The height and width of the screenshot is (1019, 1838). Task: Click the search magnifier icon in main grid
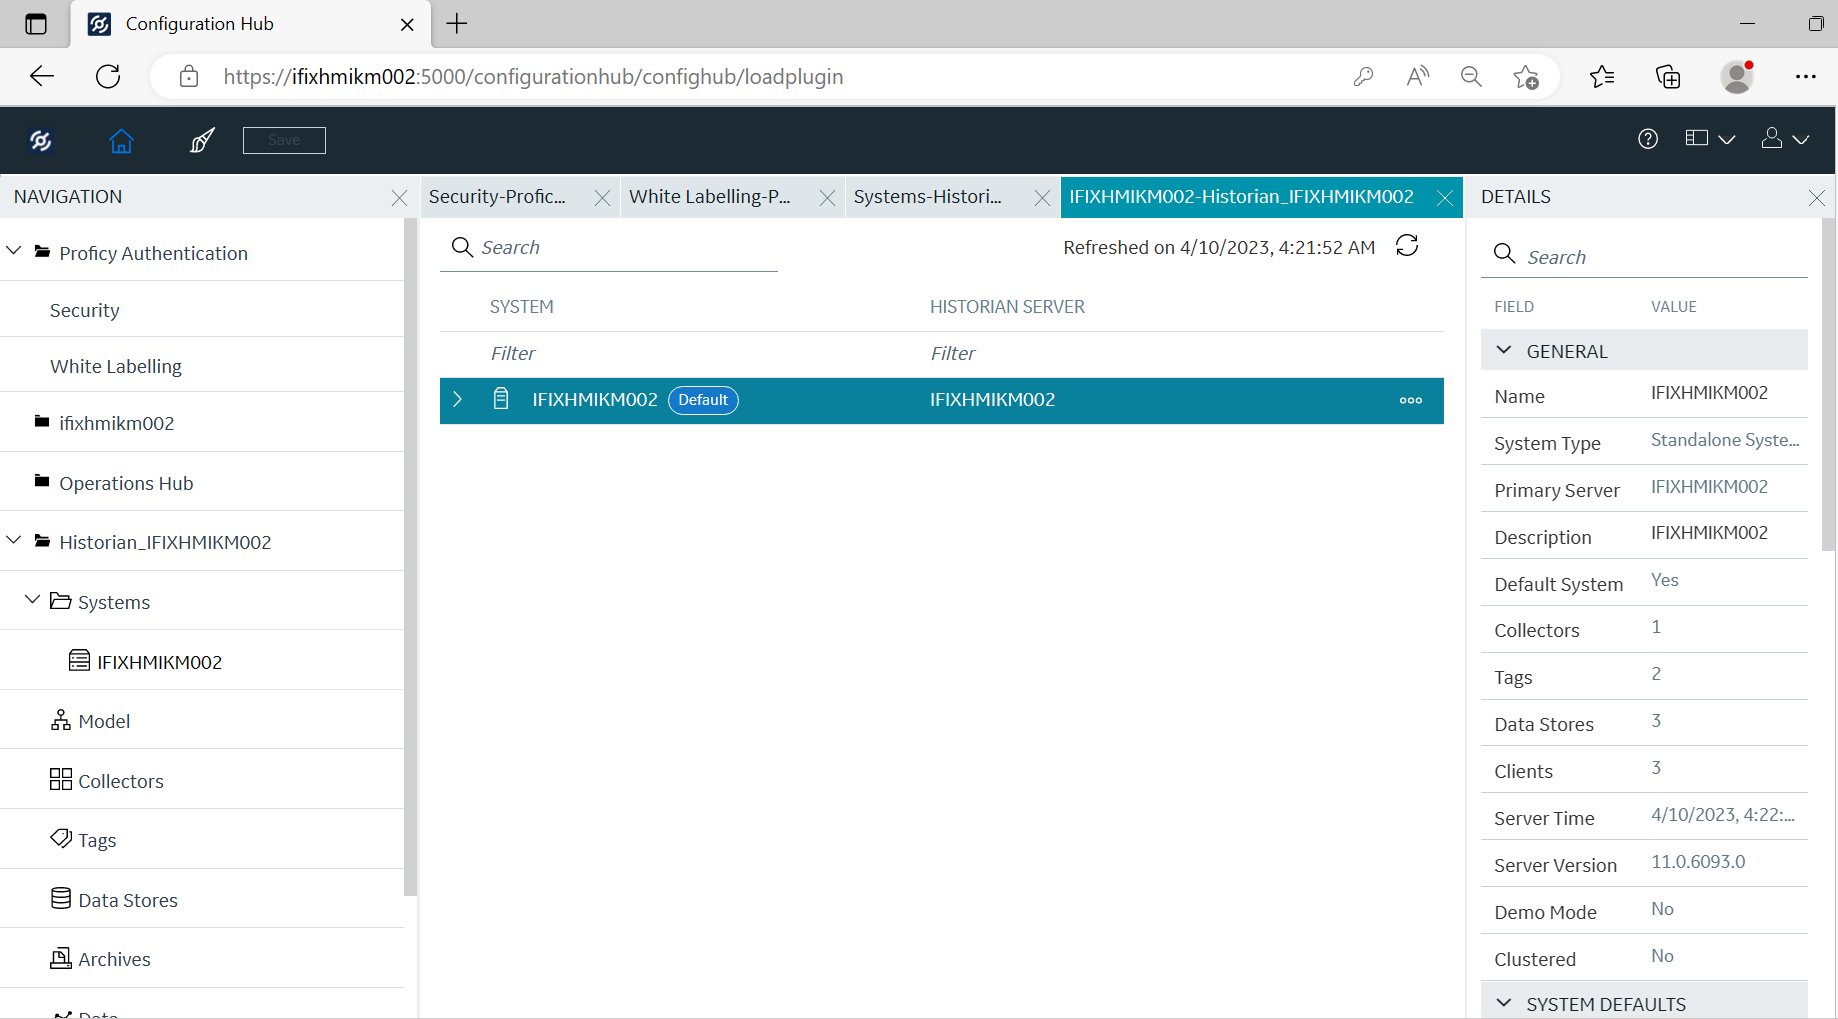(x=462, y=247)
